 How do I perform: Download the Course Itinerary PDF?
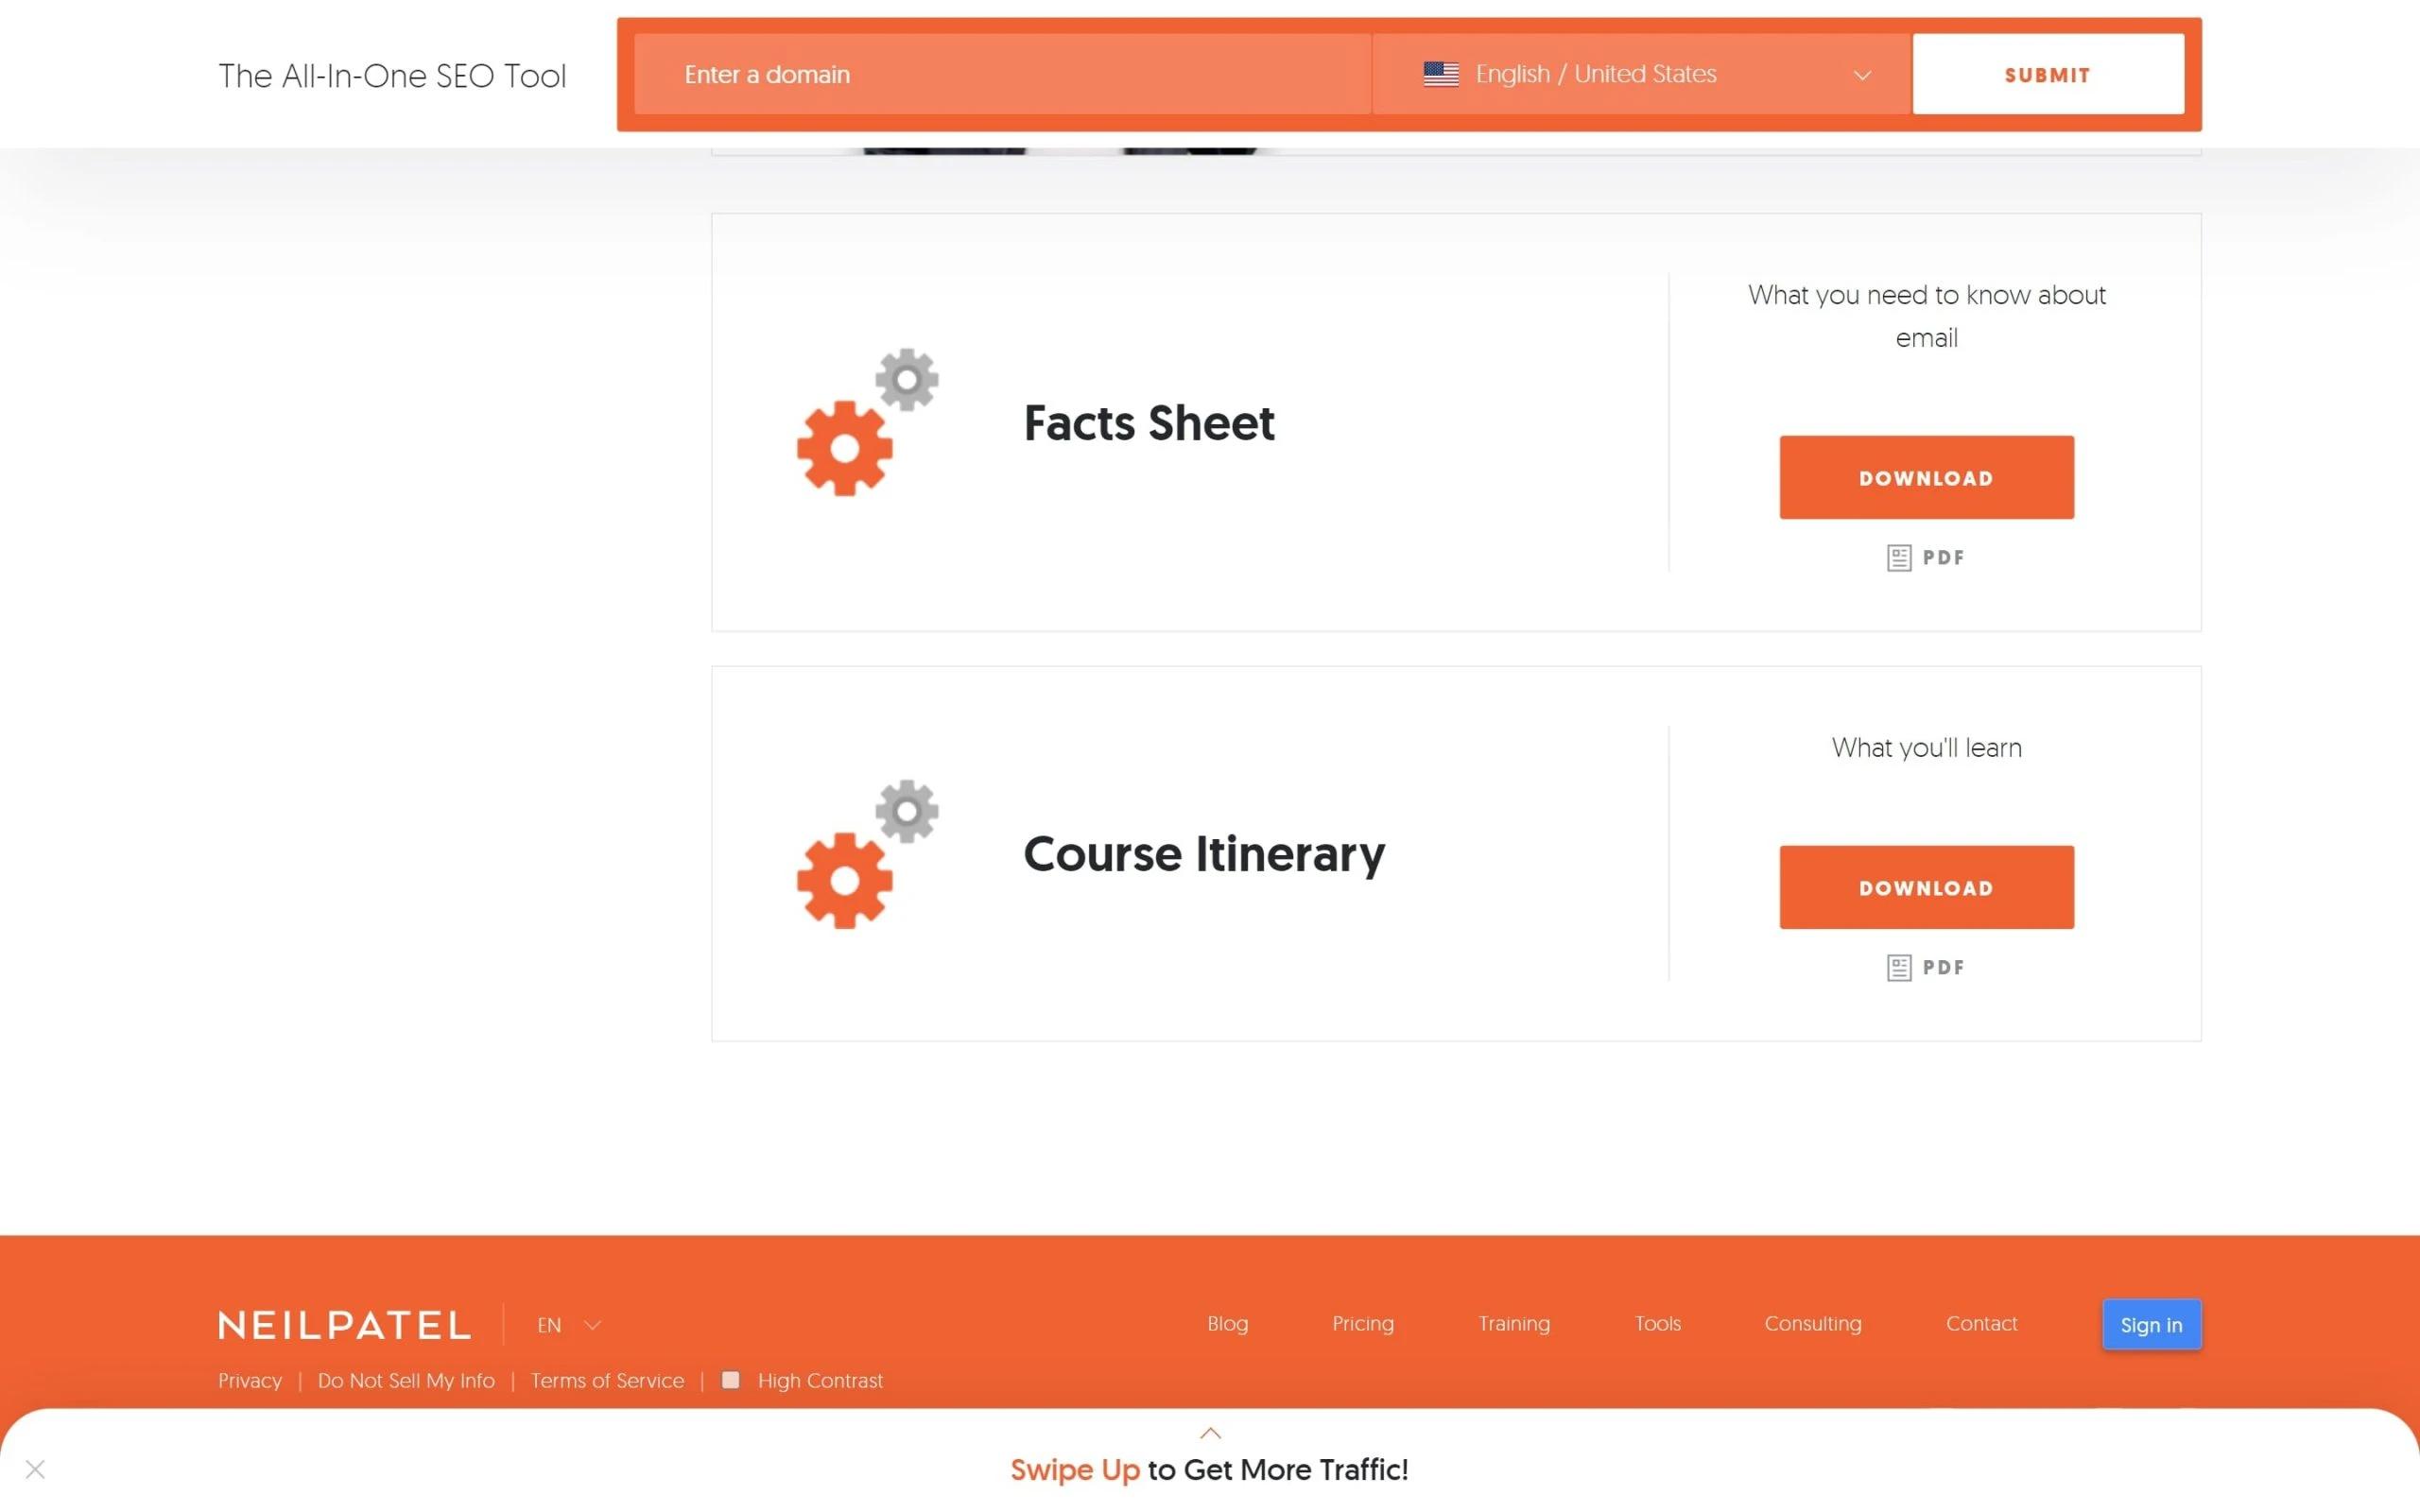[1925, 887]
